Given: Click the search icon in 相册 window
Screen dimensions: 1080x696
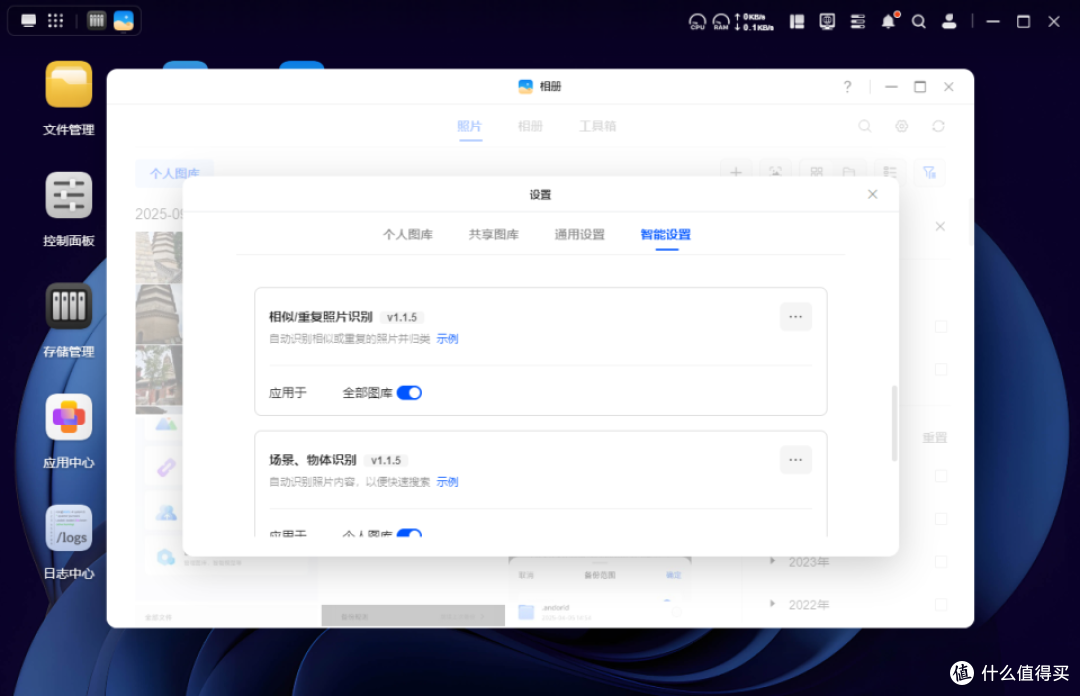Looking at the screenshot, I should [864, 126].
